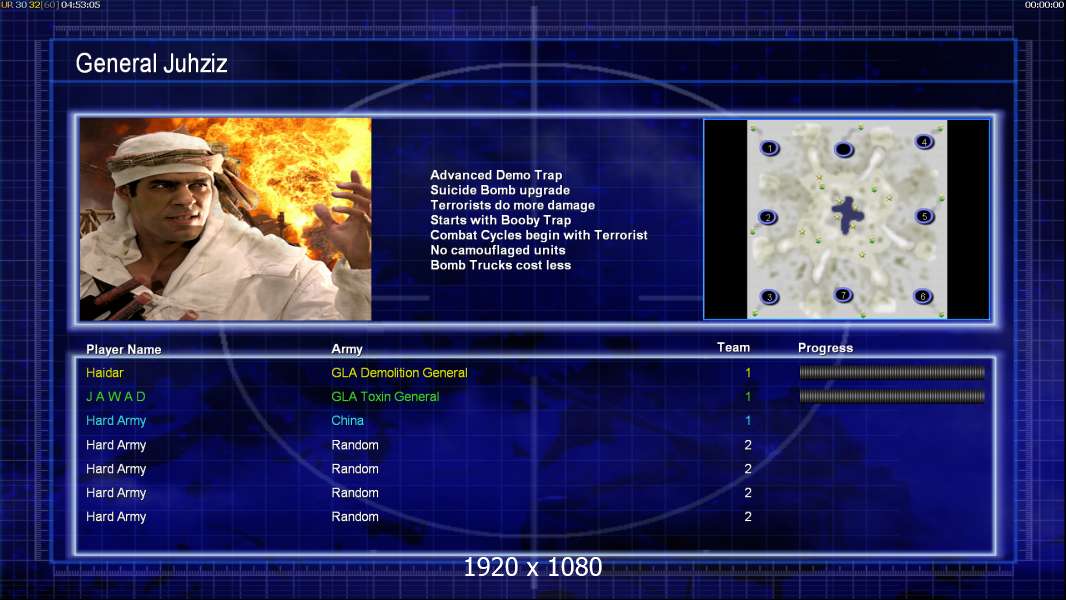Screen dimensions: 1066x600
Task: Click the Player Name column header
Action: pos(124,349)
